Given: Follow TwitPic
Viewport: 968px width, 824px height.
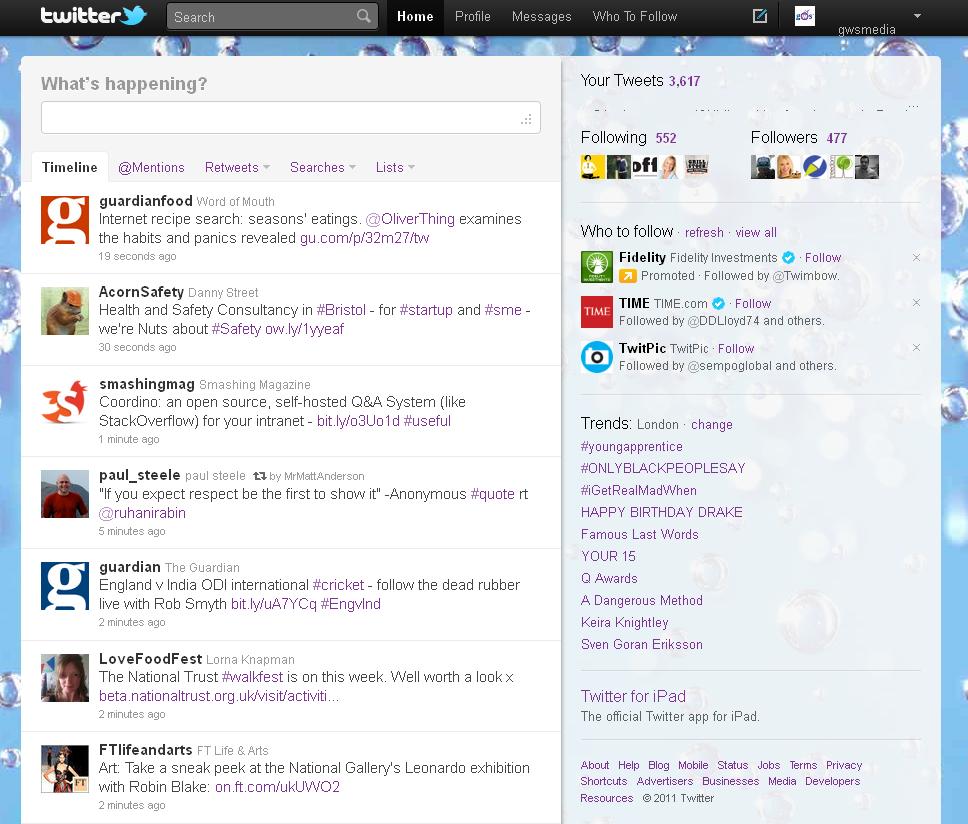Looking at the screenshot, I should point(736,348).
